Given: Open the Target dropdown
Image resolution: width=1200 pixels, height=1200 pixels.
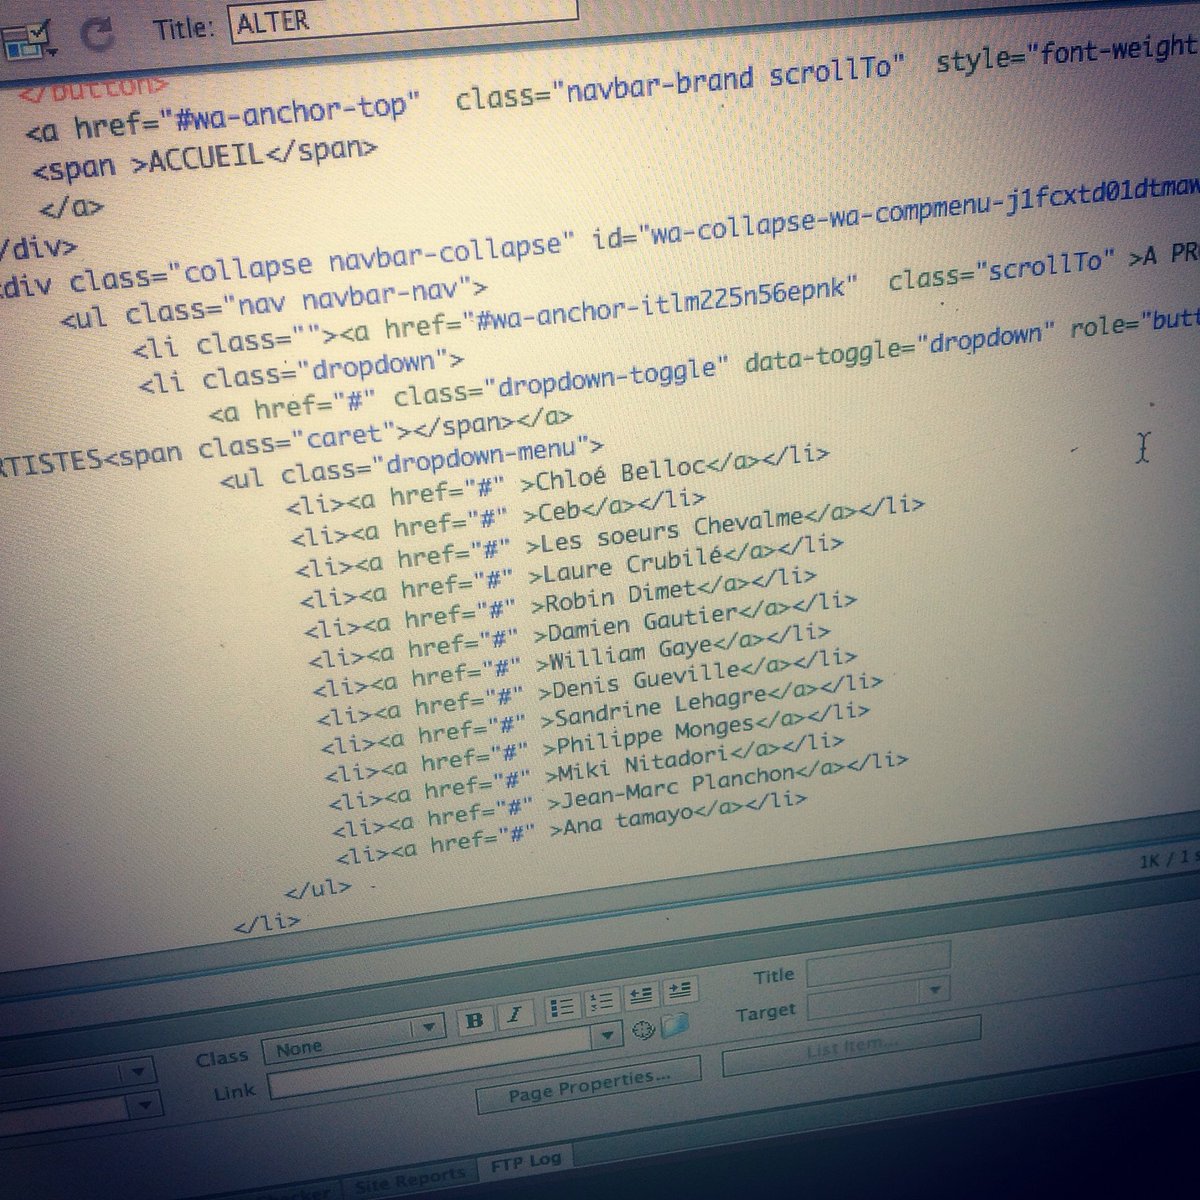Looking at the screenshot, I should pos(934,990).
